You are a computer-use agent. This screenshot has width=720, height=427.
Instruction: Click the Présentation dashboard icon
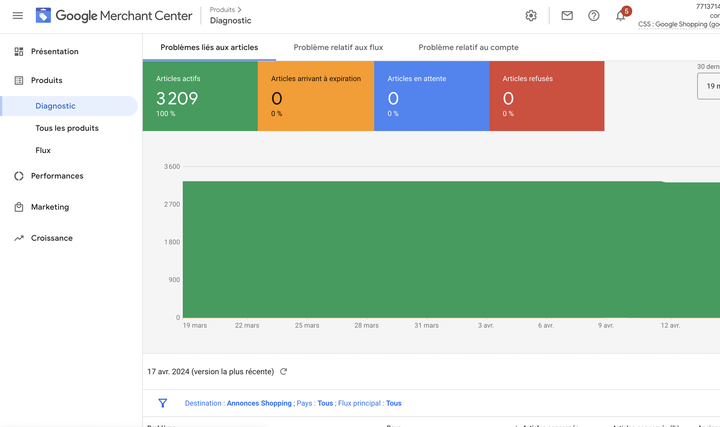(x=19, y=51)
